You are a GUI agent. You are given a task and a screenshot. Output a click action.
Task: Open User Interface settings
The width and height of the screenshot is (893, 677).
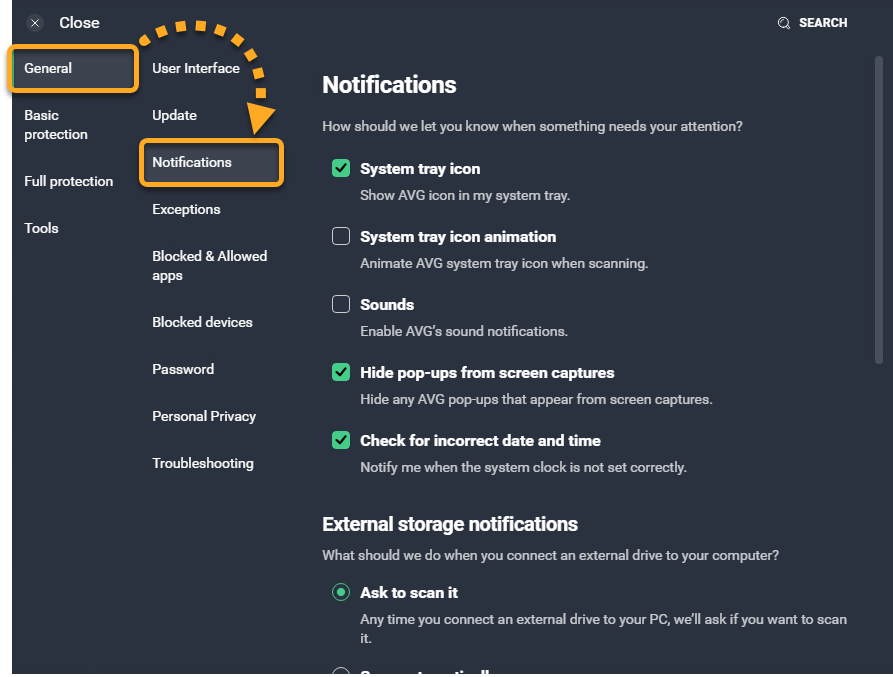[x=196, y=69]
